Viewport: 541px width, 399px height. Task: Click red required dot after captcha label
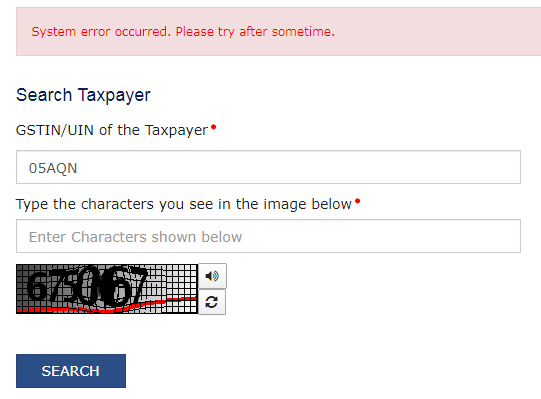(x=357, y=201)
